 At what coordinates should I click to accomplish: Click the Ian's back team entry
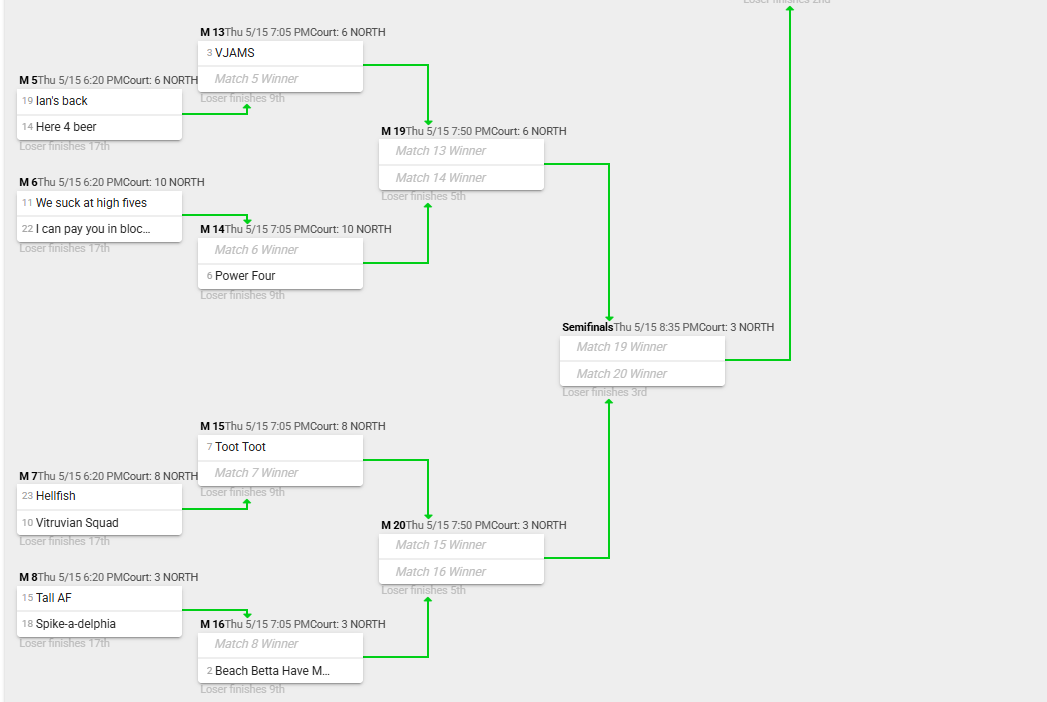(x=99, y=101)
